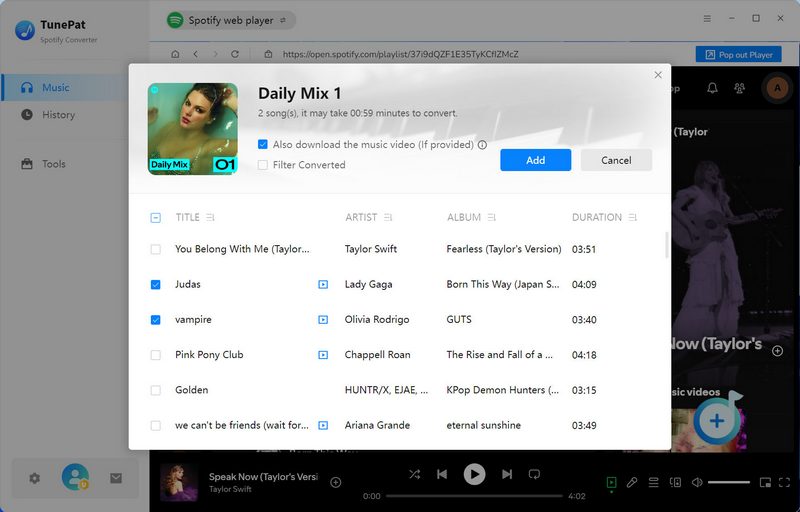The image size is (800, 512).
Task: Reload the Spotify web player page
Action: (235, 54)
